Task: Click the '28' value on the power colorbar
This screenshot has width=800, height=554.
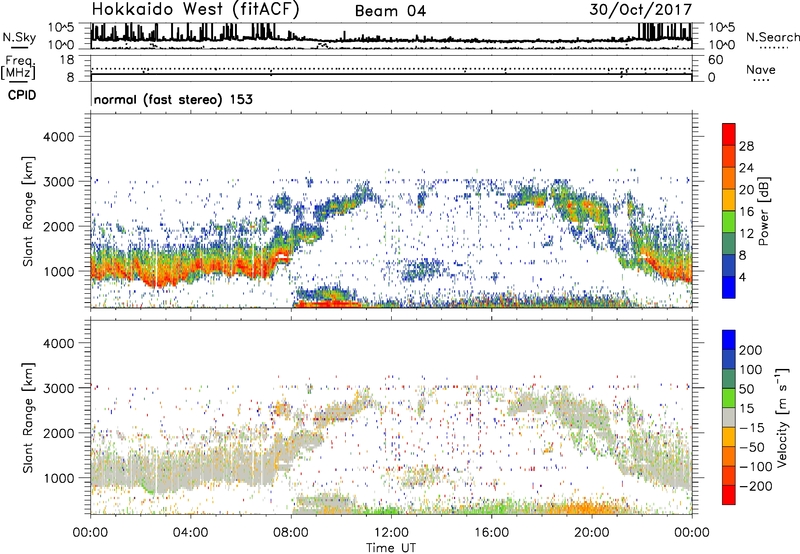Action: [746, 146]
